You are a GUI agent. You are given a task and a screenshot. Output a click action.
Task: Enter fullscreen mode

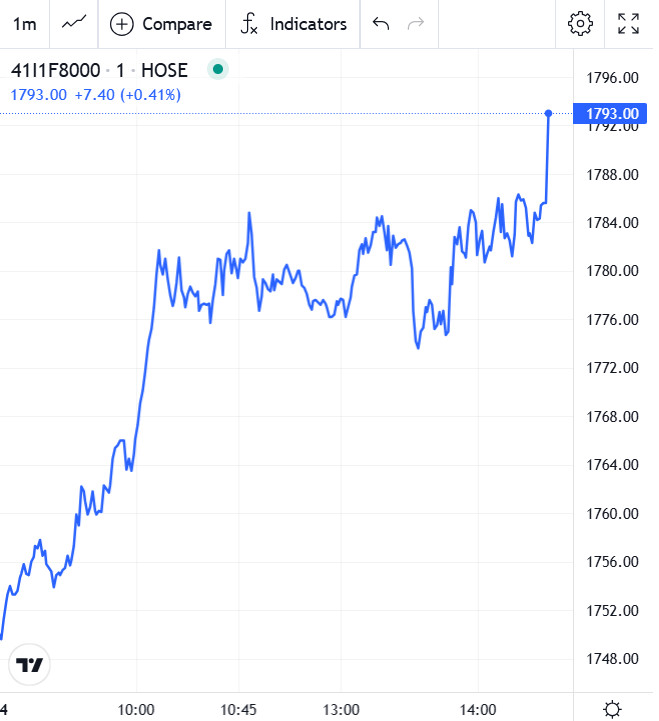[629, 24]
